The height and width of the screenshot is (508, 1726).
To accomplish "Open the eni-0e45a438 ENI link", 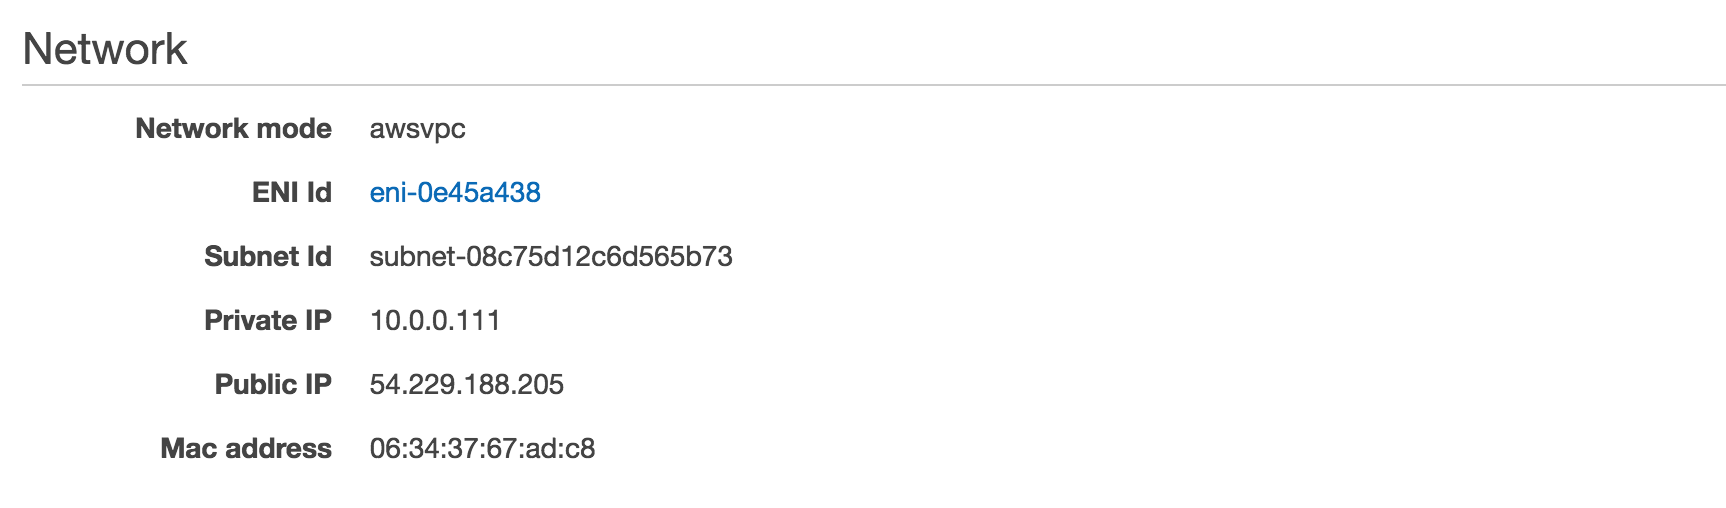I will [x=455, y=192].
